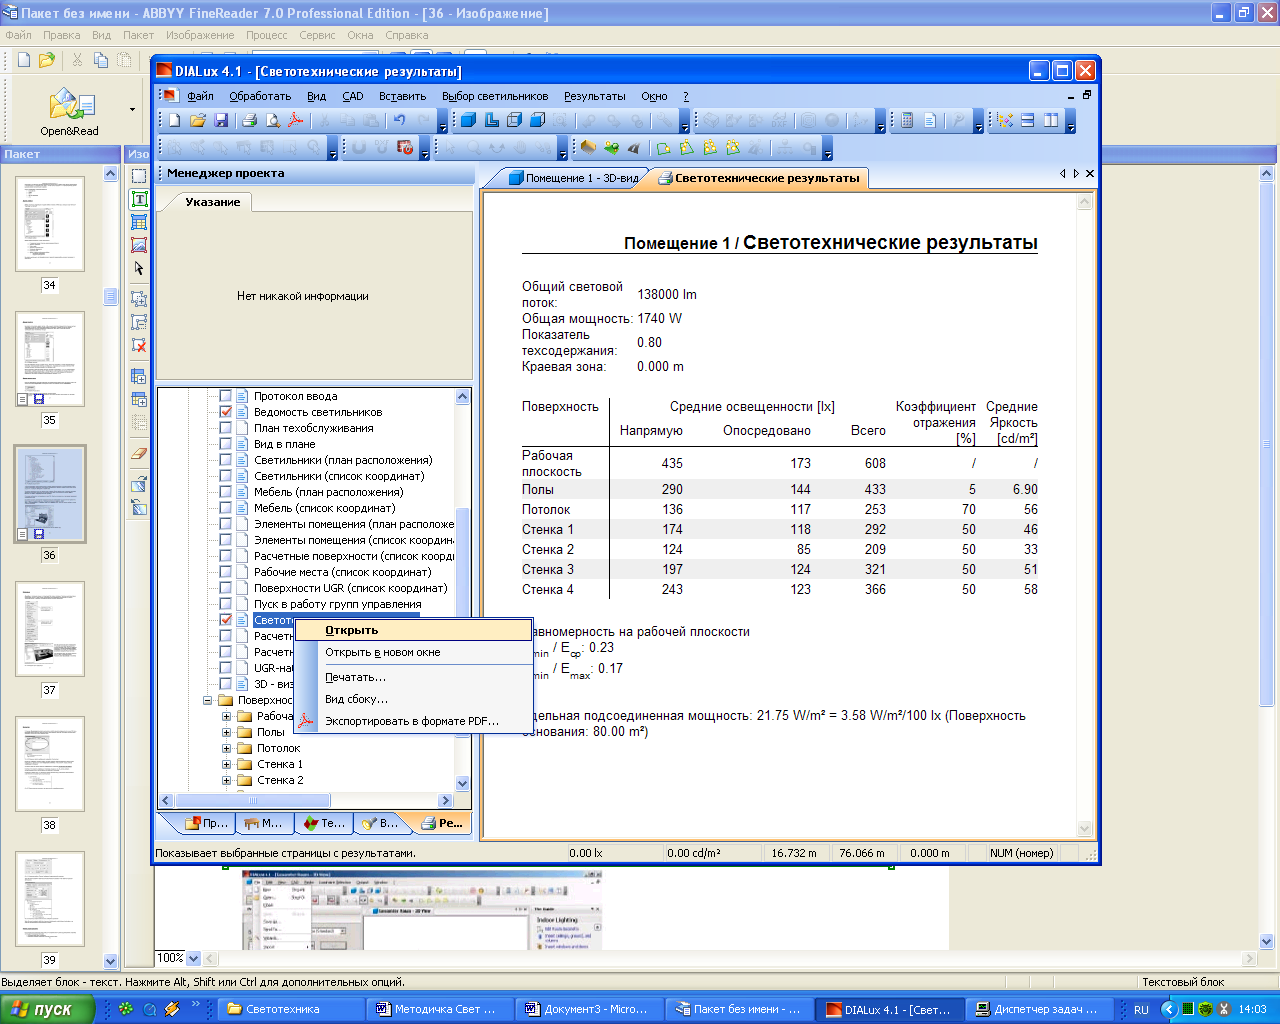Click the calculator icon in DIALux toolbar
Screen dimensions: 1280x1024
[x=907, y=121]
